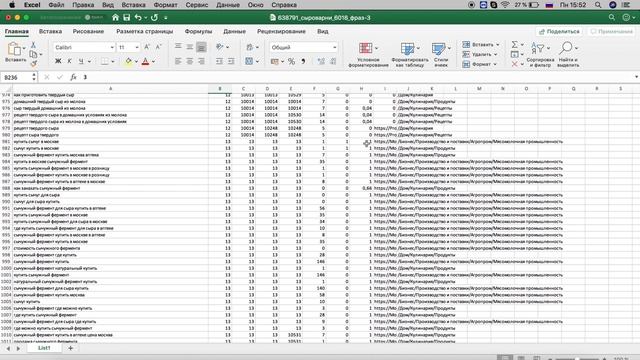Save the workbook with floppy icon
The width and height of the screenshot is (640, 360).
(127, 18)
